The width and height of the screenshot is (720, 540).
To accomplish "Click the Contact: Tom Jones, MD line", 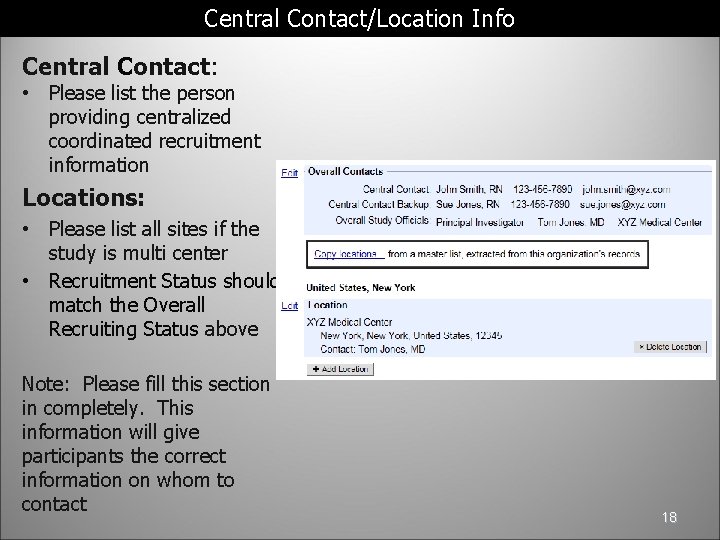I will click(373, 349).
